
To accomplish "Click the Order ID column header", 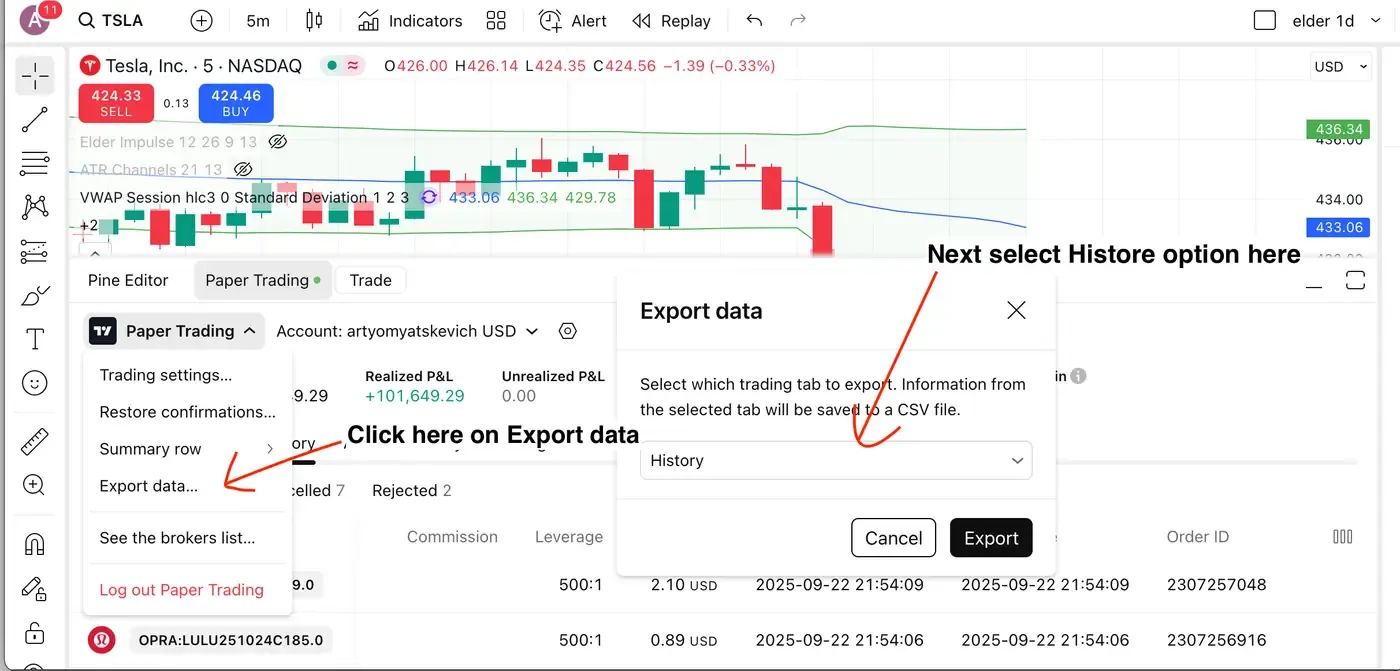I will pyautogui.click(x=1198, y=537).
